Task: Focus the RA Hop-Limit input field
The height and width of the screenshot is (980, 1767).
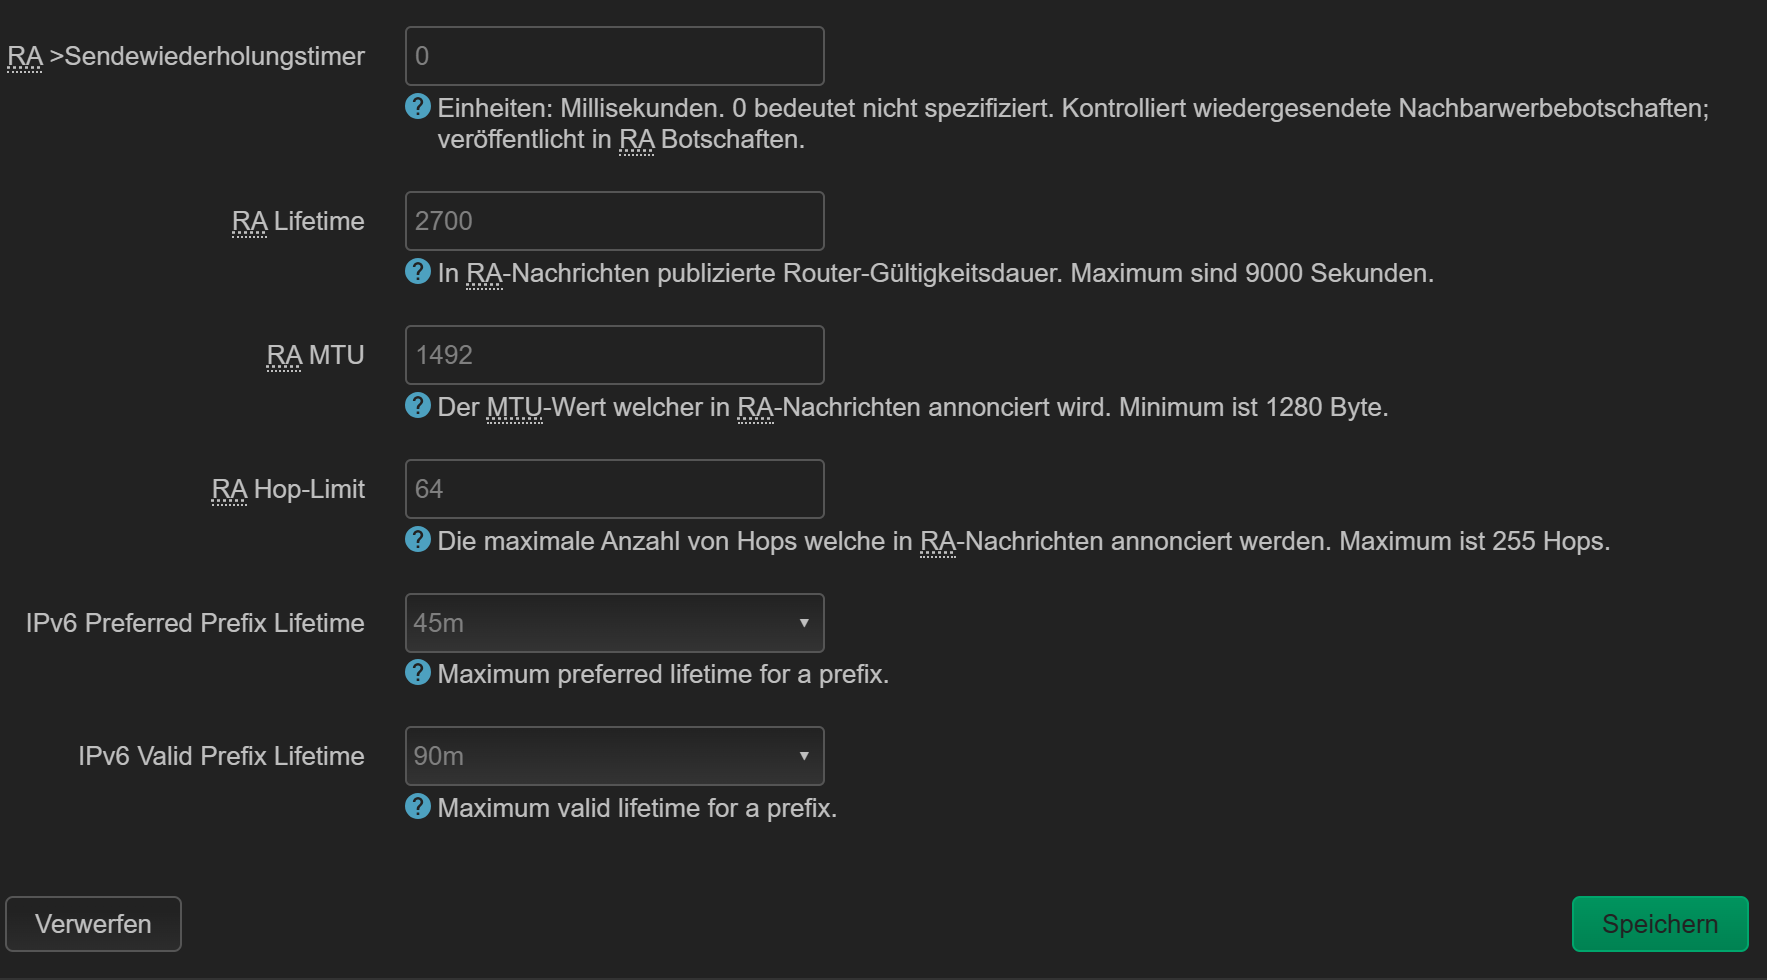Action: [x=614, y=489]
